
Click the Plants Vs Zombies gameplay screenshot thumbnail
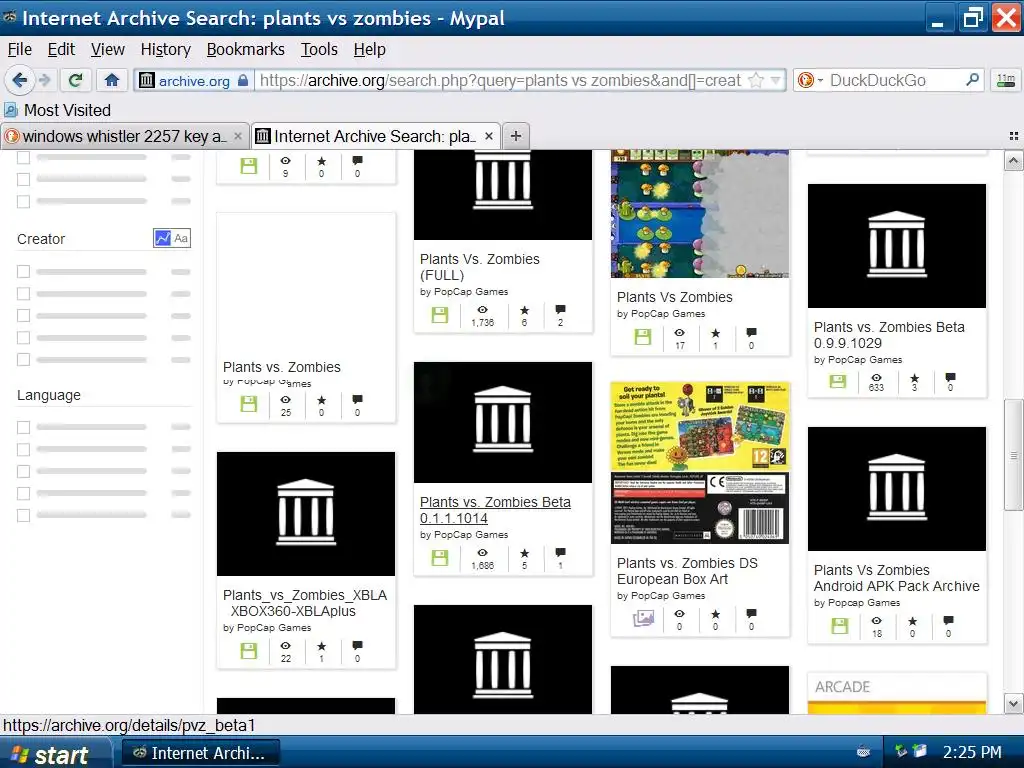[x=699, y=214]
